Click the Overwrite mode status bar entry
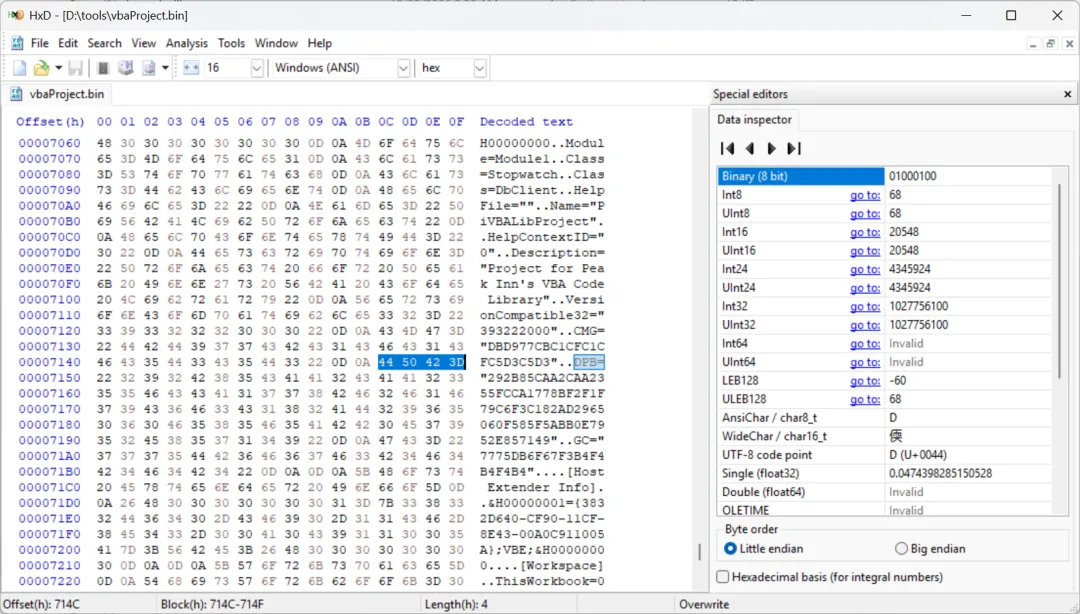1080x614 pixels. pos(703,604)
